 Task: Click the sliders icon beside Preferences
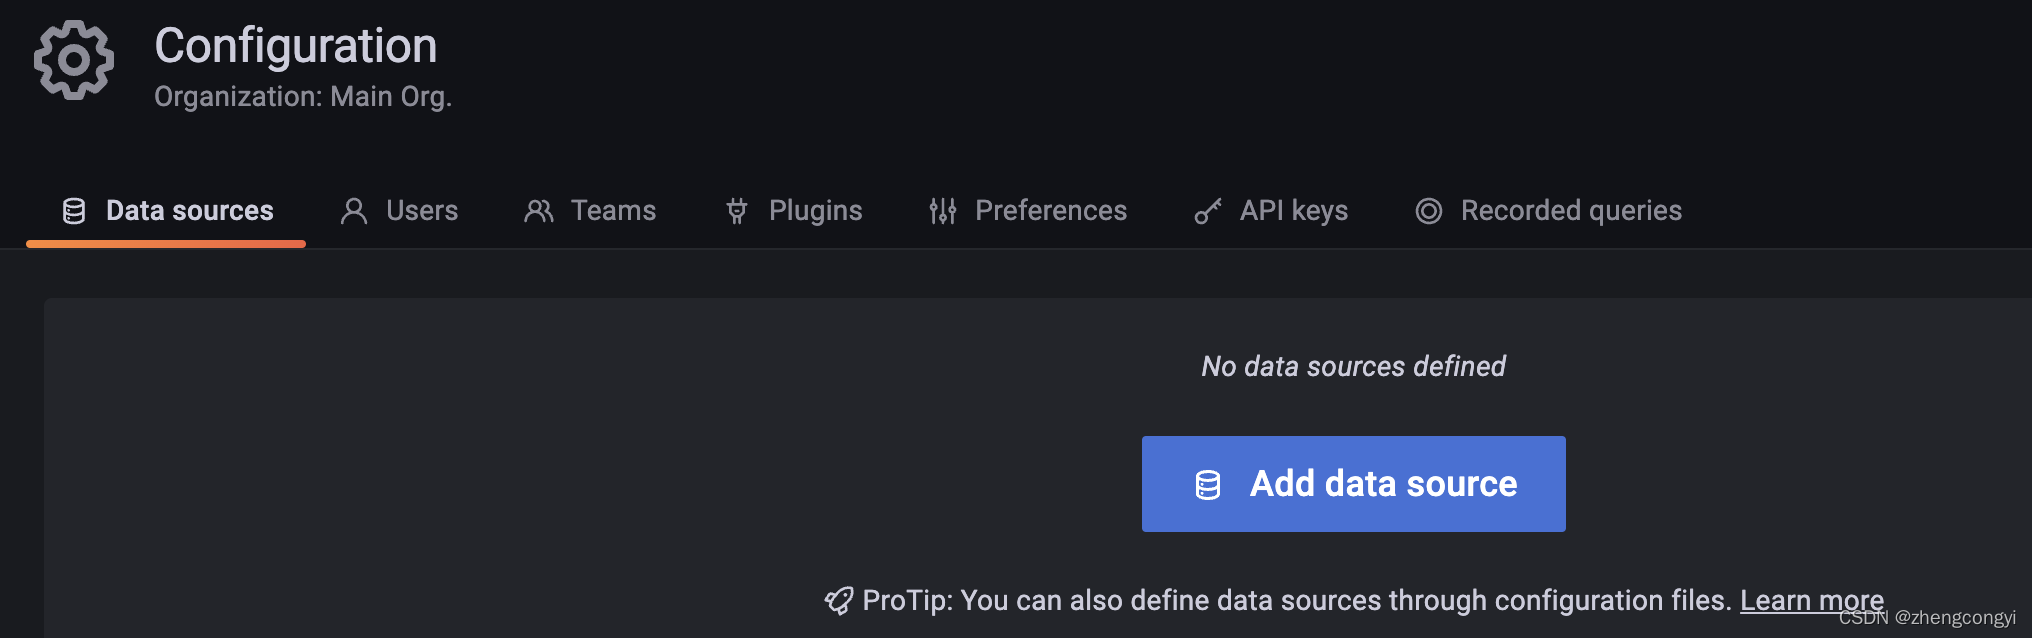click(943, 211)
